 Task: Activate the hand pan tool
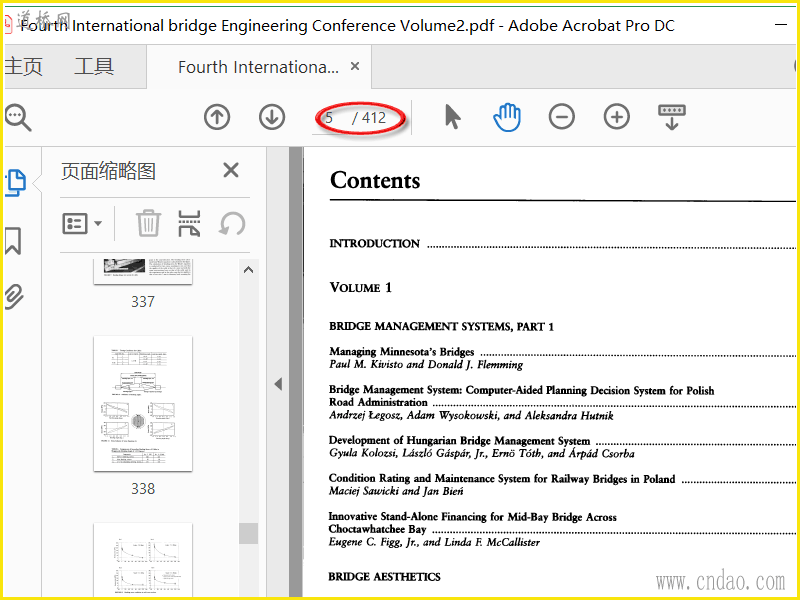(507, 117)
